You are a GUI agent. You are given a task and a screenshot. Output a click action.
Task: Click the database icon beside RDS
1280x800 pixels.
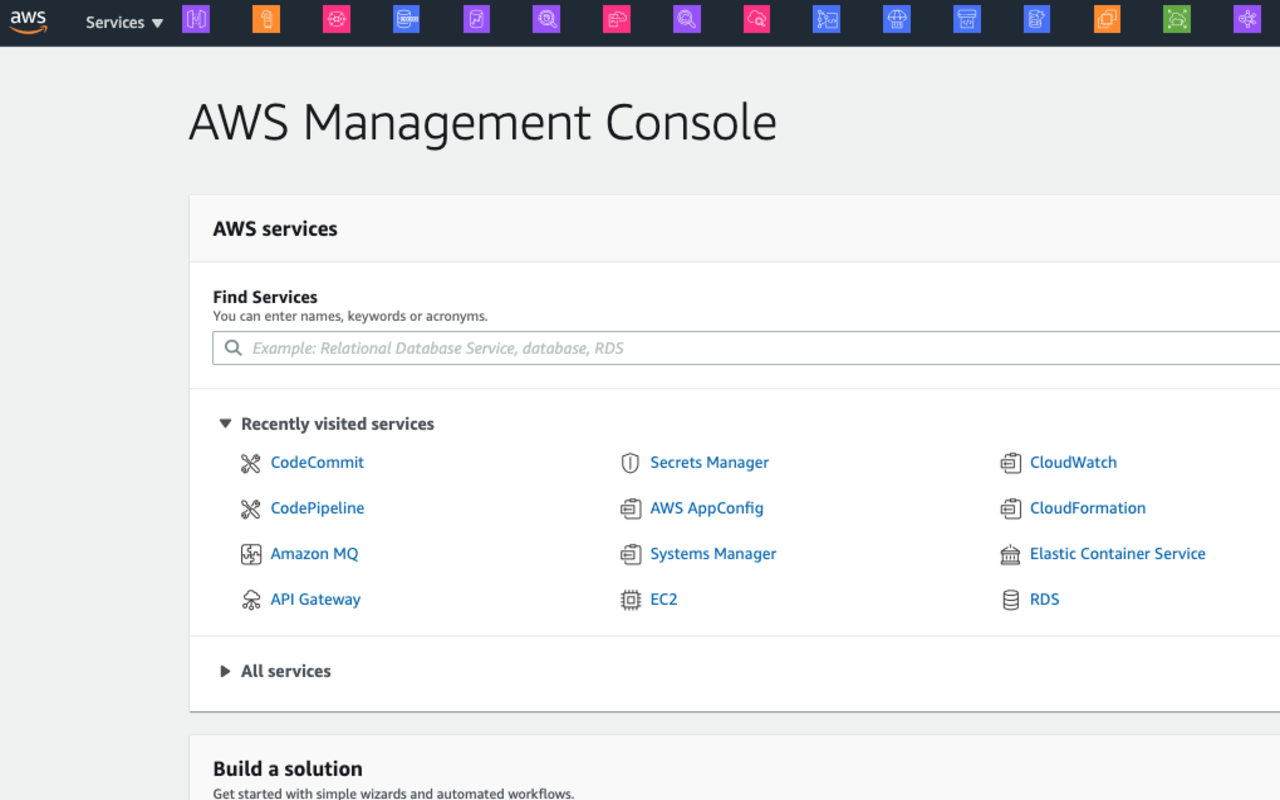(x=1010, y=600)
